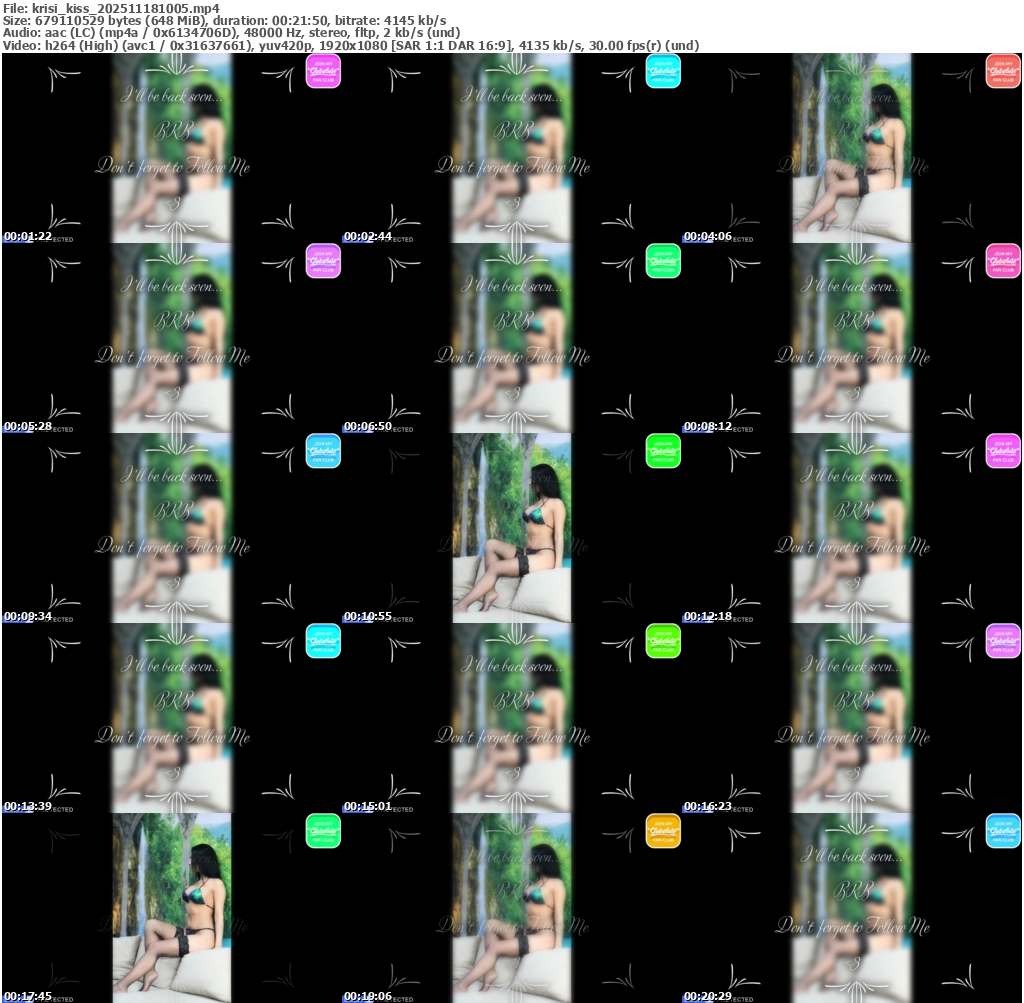The width and height of the screenshot is (1024, 1003).
Task: Open the unblurred thumbnail frame stamped 00:17:45
Action: click(x=172, y=908)
